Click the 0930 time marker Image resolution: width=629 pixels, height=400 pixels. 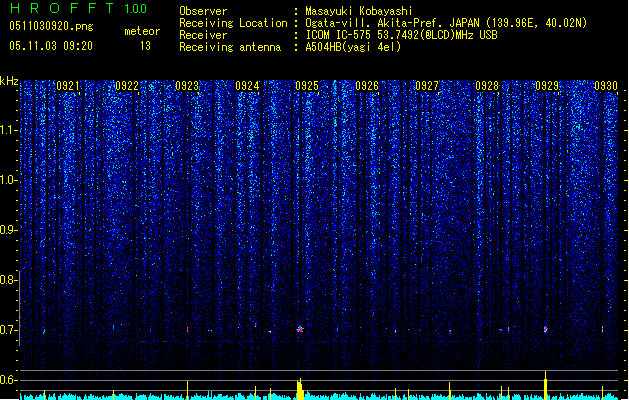tap(606, 86)
